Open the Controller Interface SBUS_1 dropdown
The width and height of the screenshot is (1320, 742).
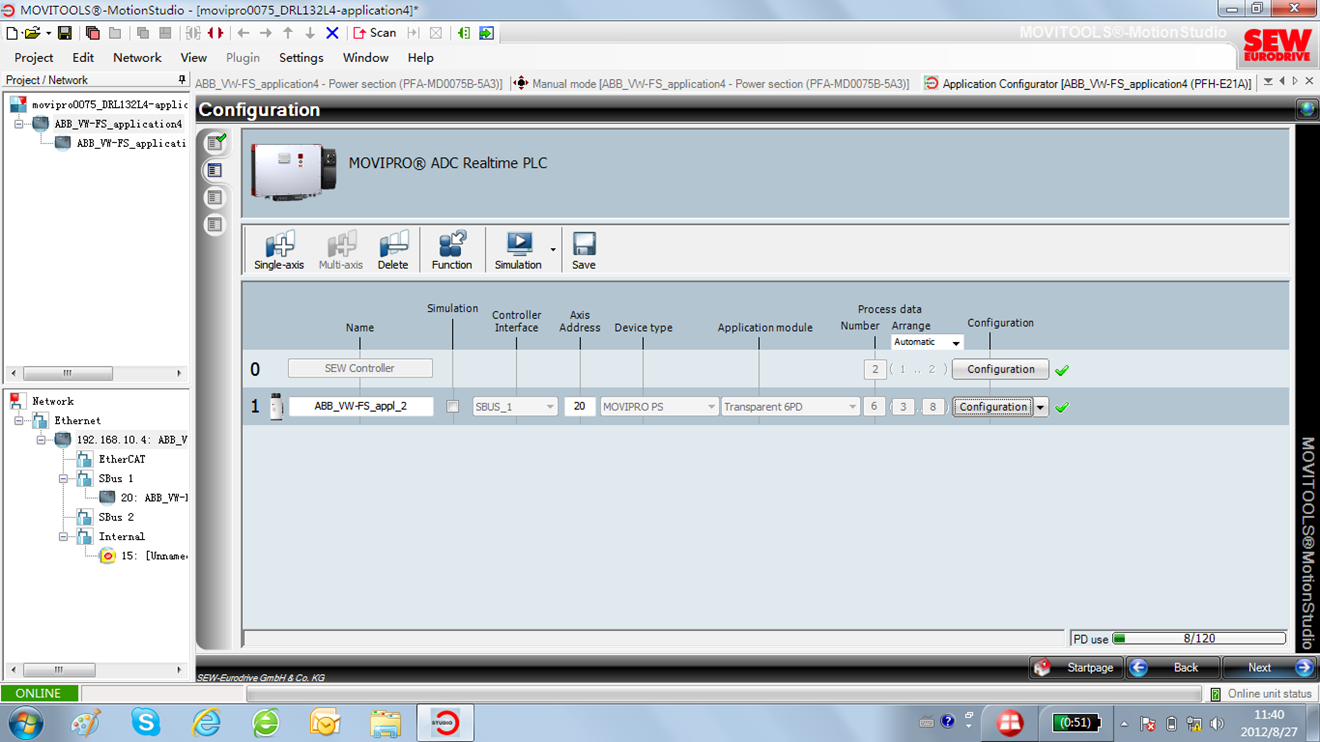515,407
